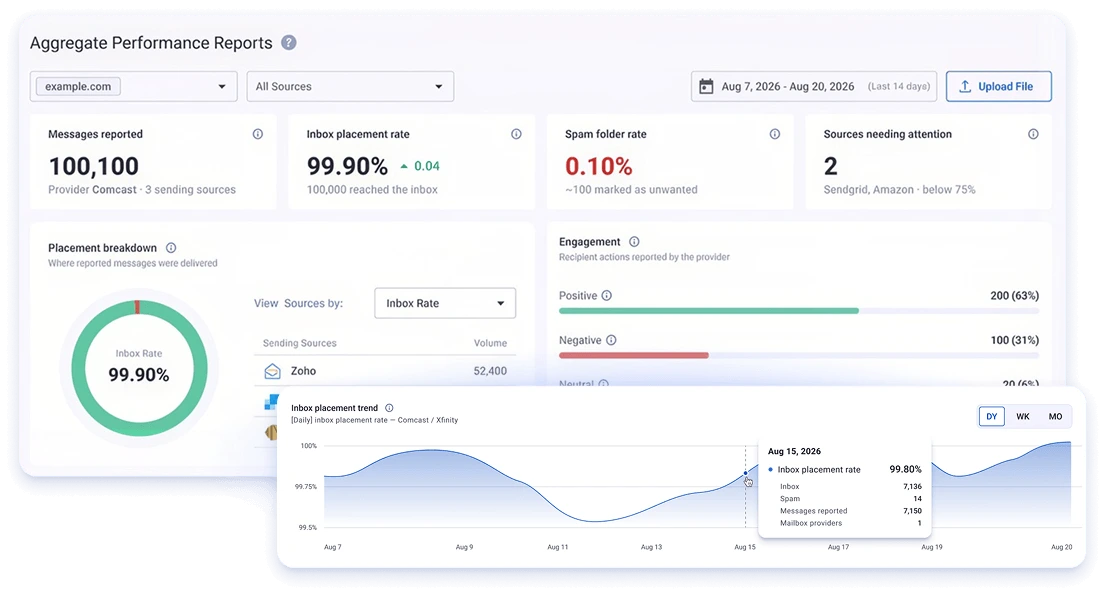Click the Sources needing attention count 2
This screenshot has width=1106, height=597.
click(831, 166)
